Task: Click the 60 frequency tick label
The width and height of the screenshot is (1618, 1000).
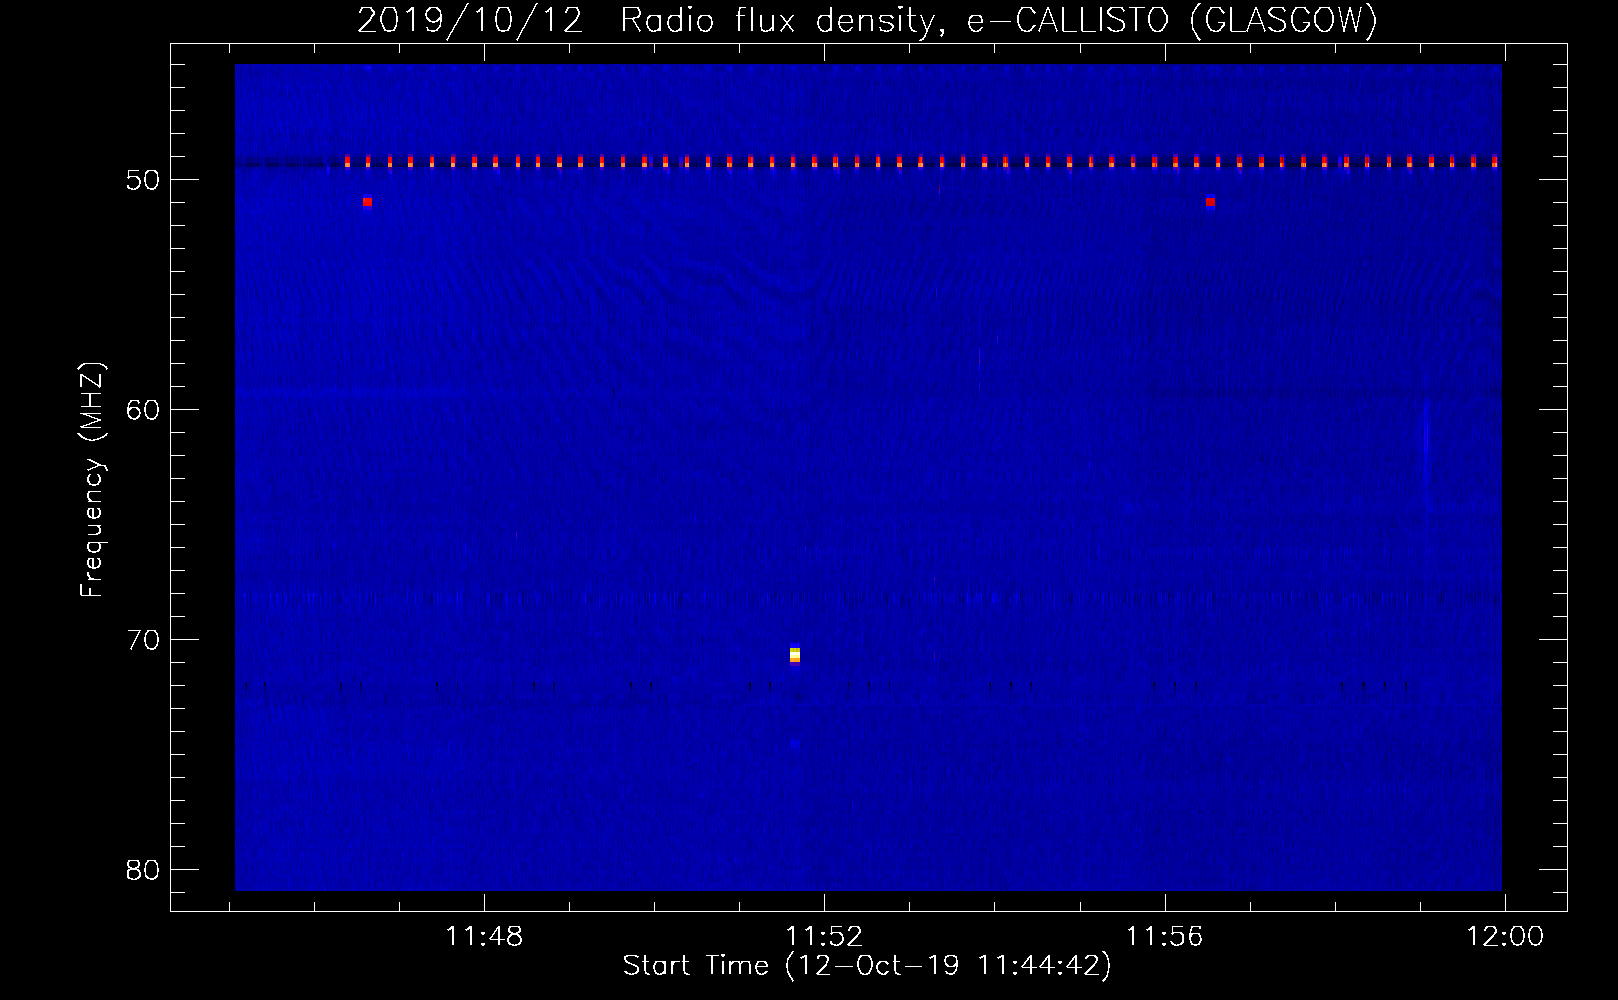Action: point(143,410)
